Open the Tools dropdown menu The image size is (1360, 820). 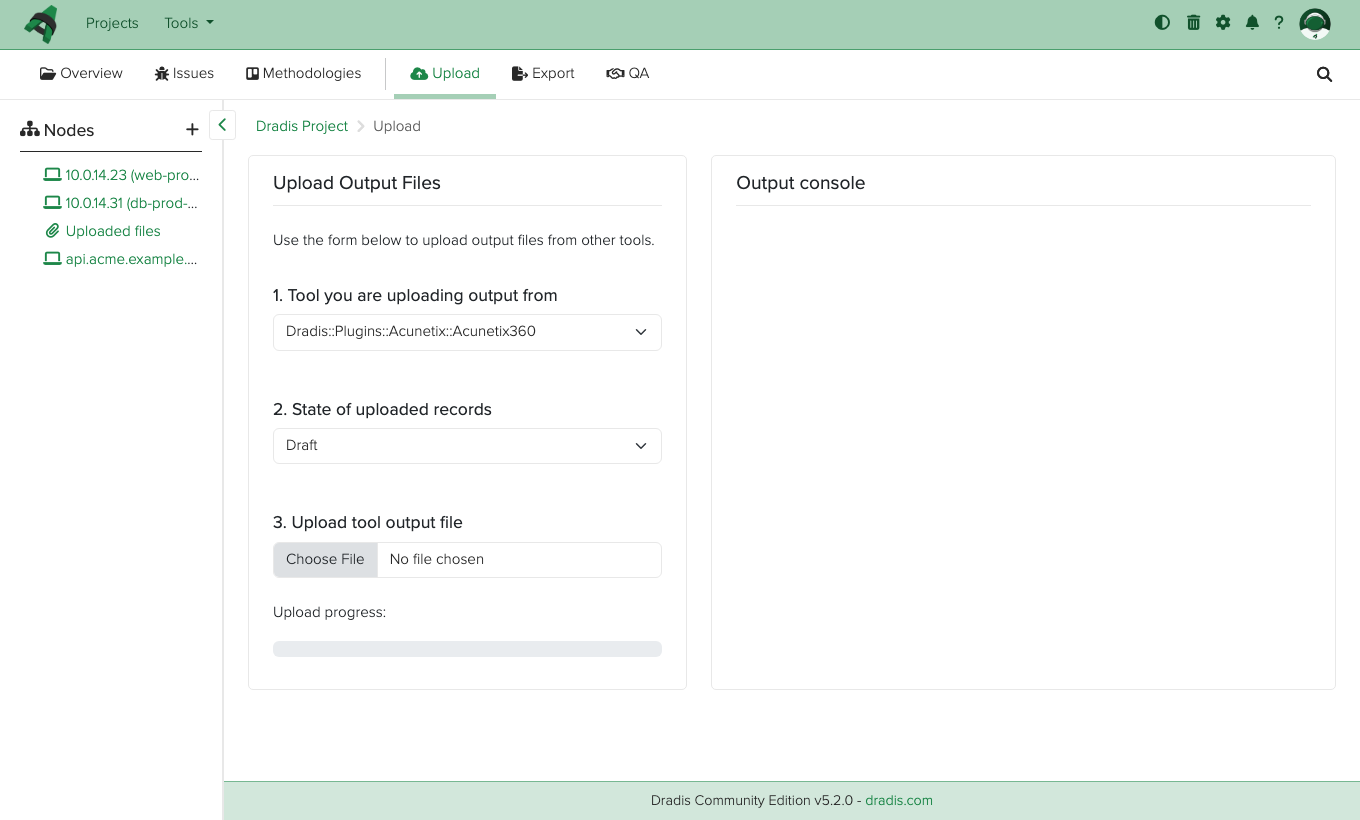point(189,23)
